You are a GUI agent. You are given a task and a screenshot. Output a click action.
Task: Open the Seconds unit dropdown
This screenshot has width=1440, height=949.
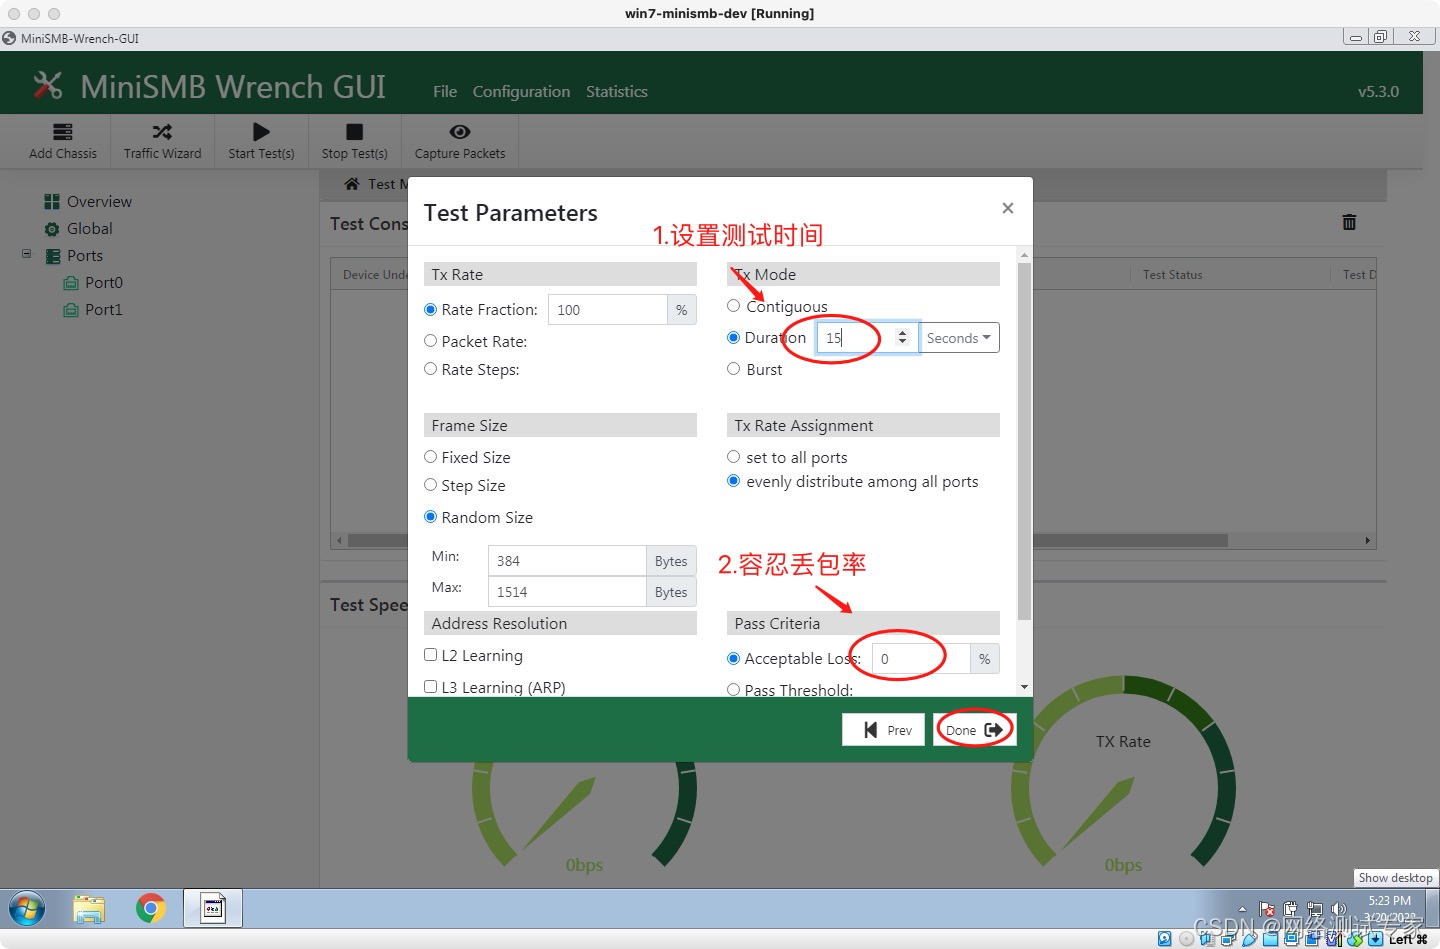[958, 337]
